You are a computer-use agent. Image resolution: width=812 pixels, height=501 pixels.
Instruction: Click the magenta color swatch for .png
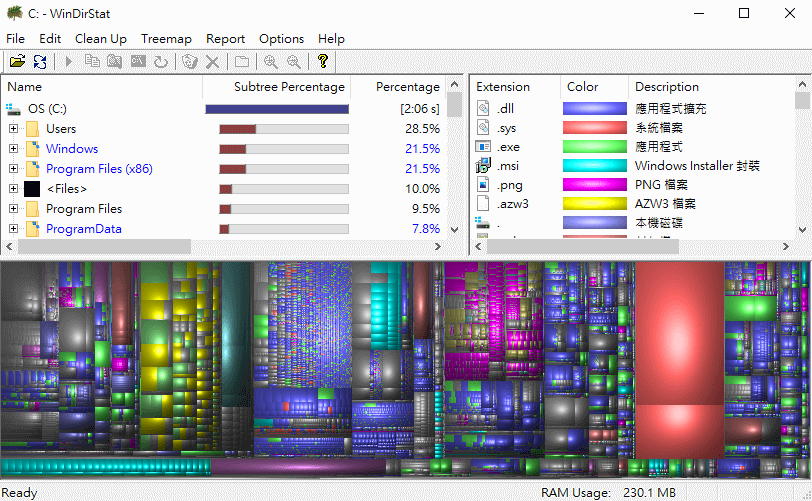pos(595,185)
